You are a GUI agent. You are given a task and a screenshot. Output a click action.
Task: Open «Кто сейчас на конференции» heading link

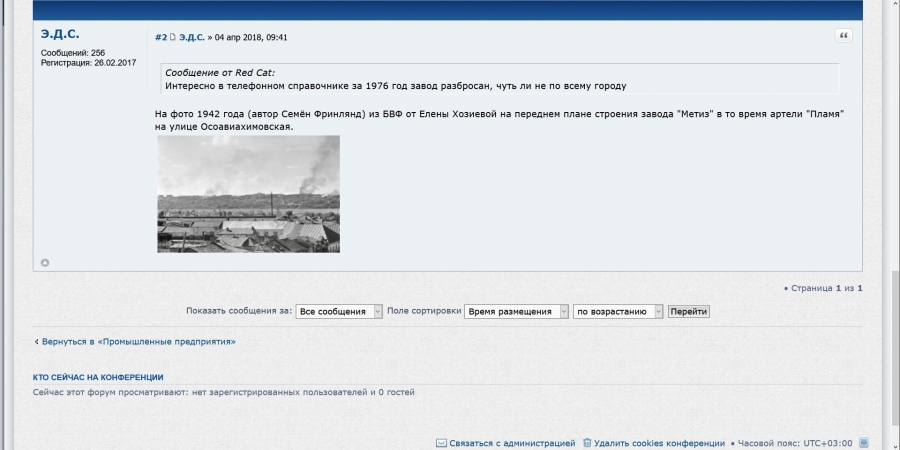point(98,377)
